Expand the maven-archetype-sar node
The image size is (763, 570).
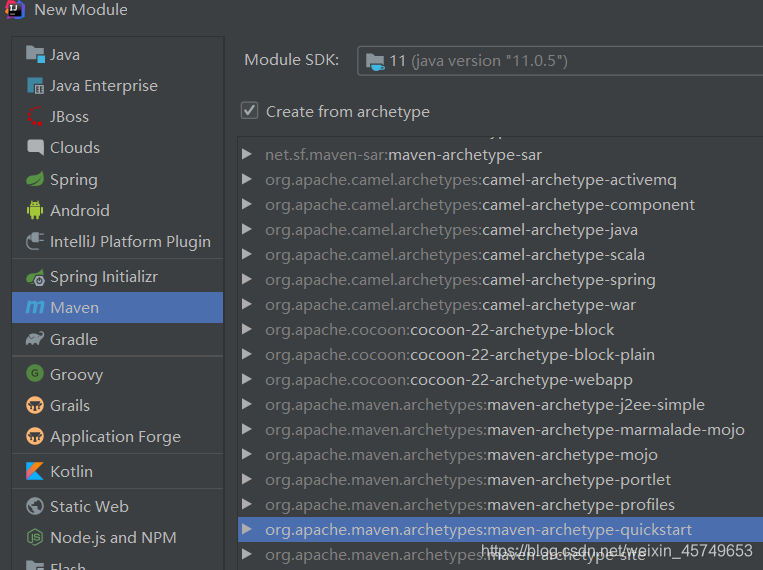[x=247, y=154]
